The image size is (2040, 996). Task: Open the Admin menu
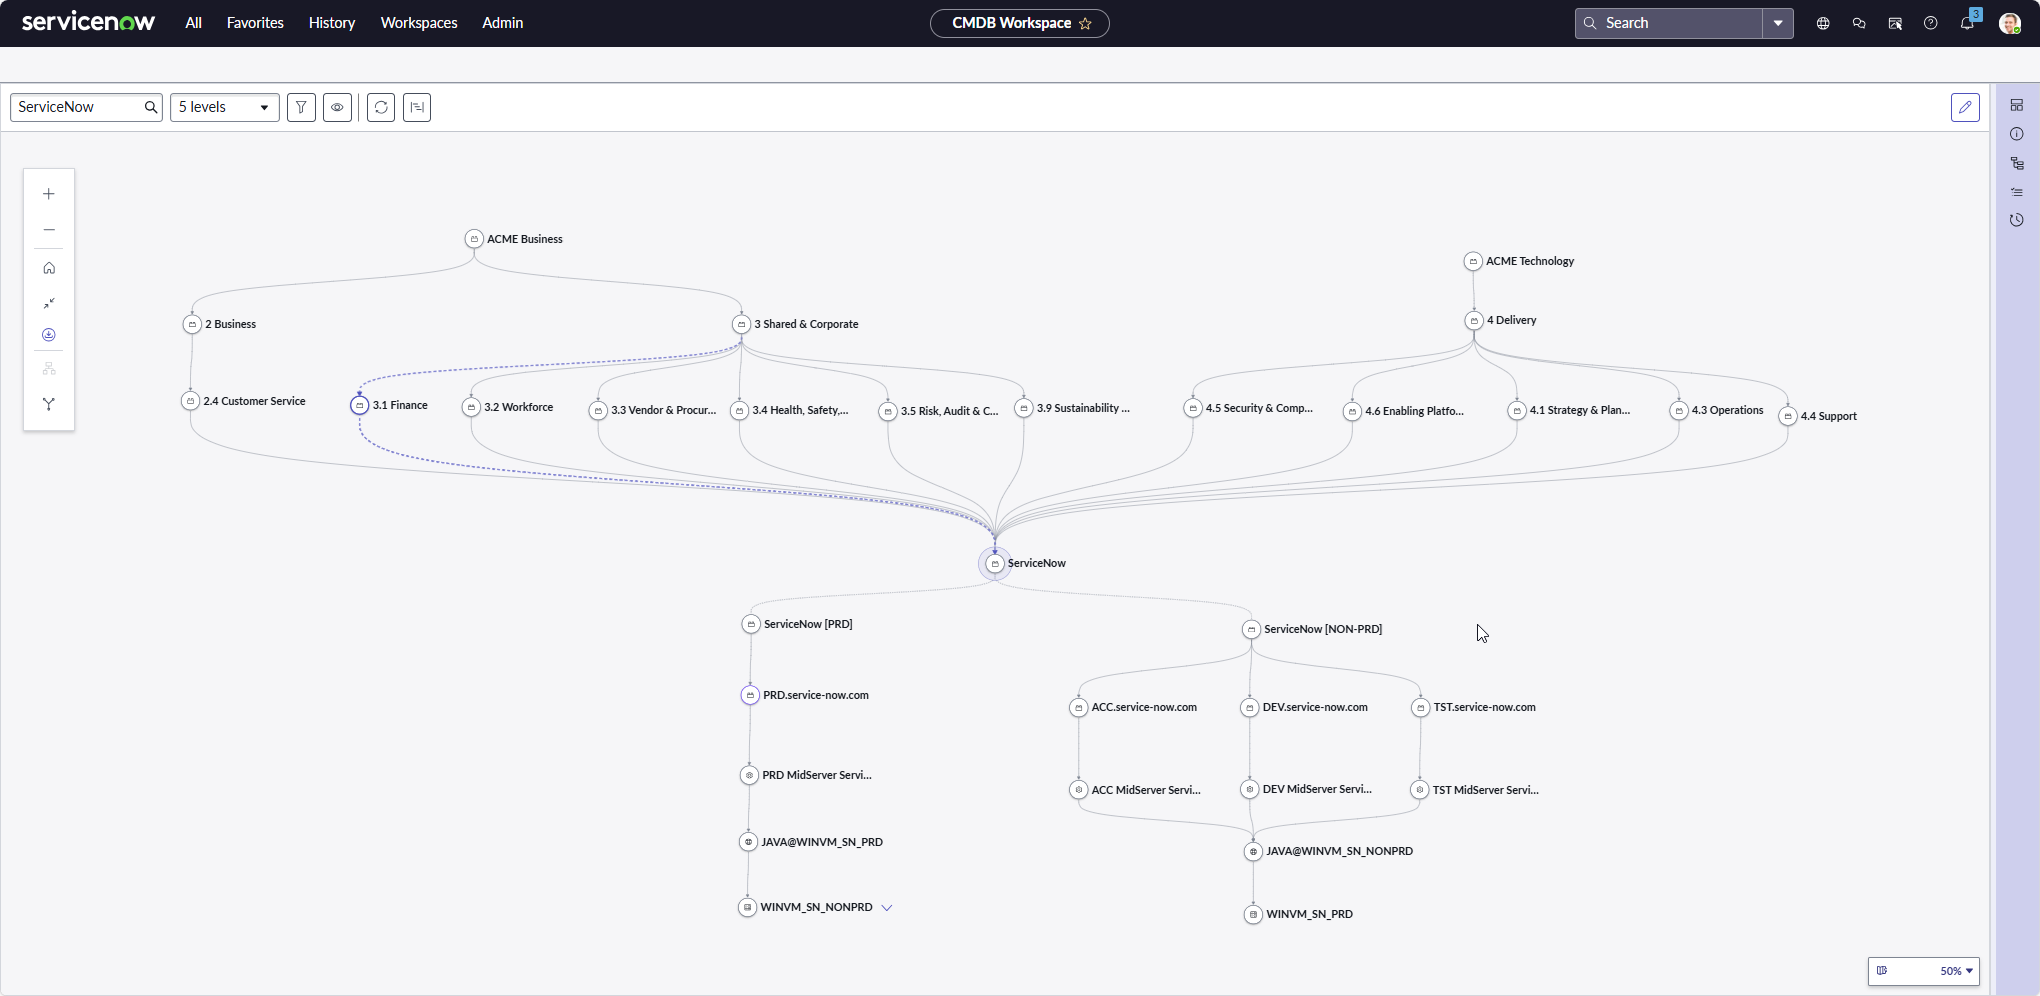point(502,23)
